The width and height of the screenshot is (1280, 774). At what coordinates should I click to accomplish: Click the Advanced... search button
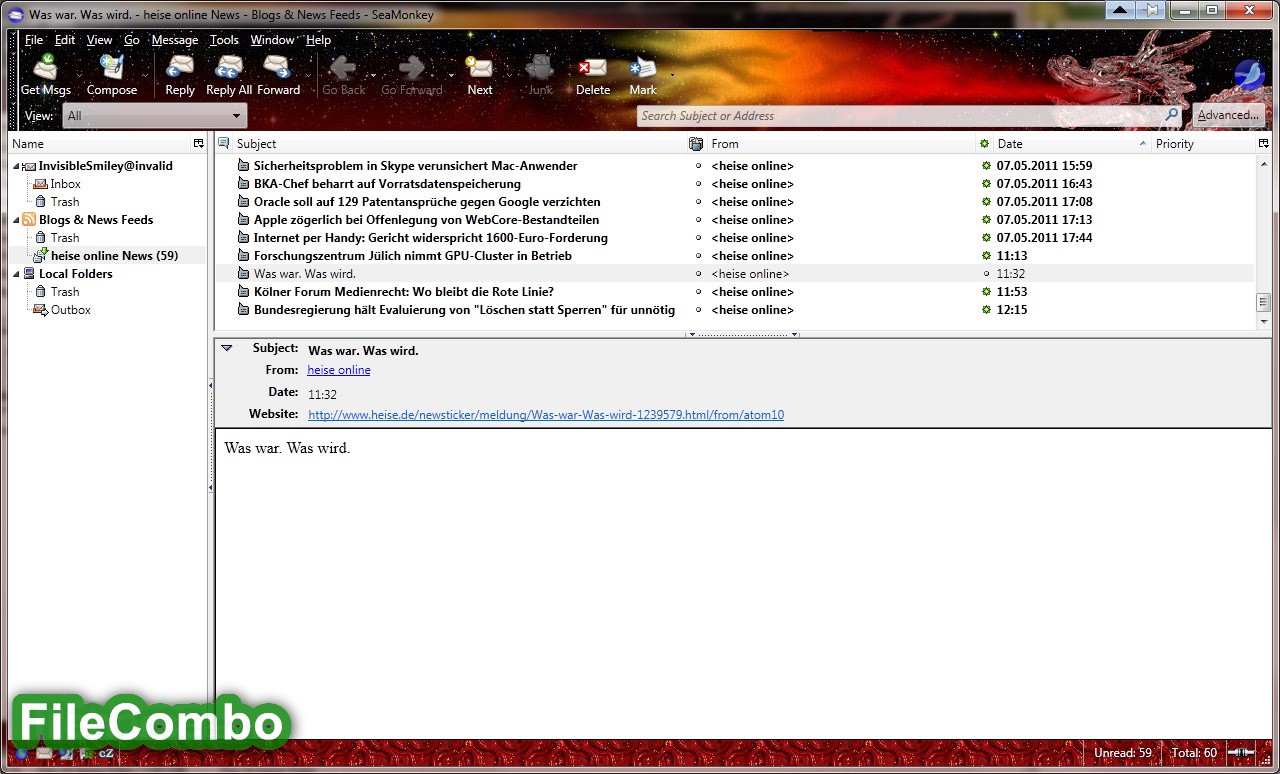(x=1228, y=115)
